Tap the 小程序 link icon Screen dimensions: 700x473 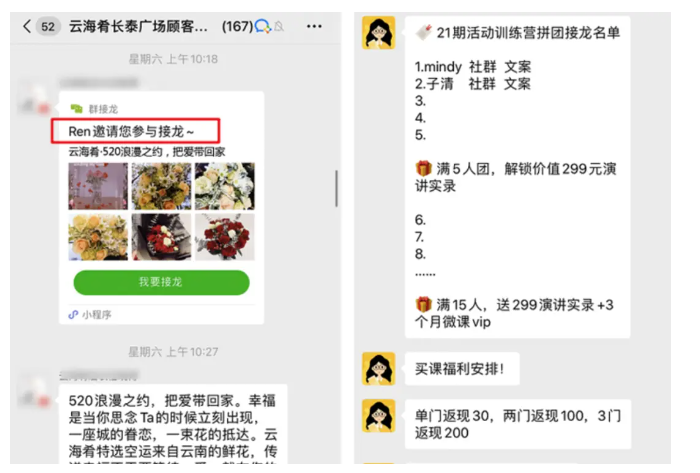(x=73, y=315)
